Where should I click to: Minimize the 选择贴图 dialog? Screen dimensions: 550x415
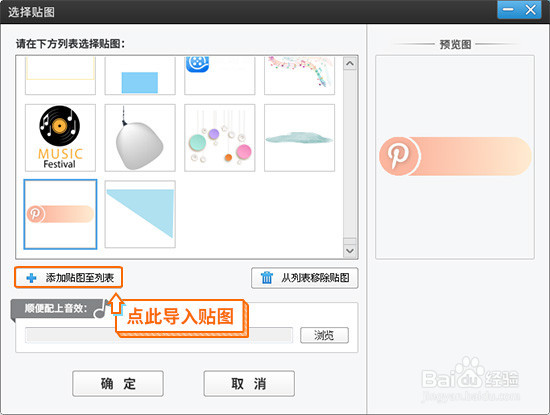coord(508,10)
